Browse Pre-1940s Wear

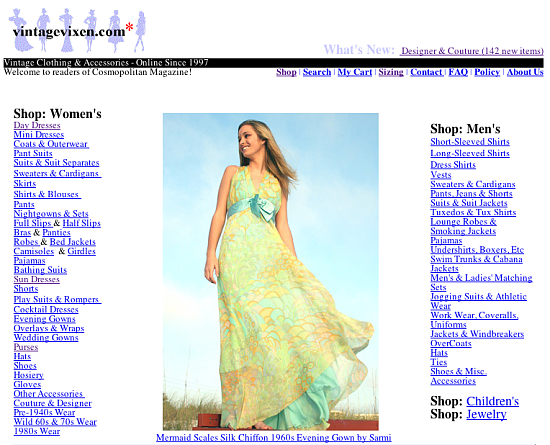pos(44,412)
